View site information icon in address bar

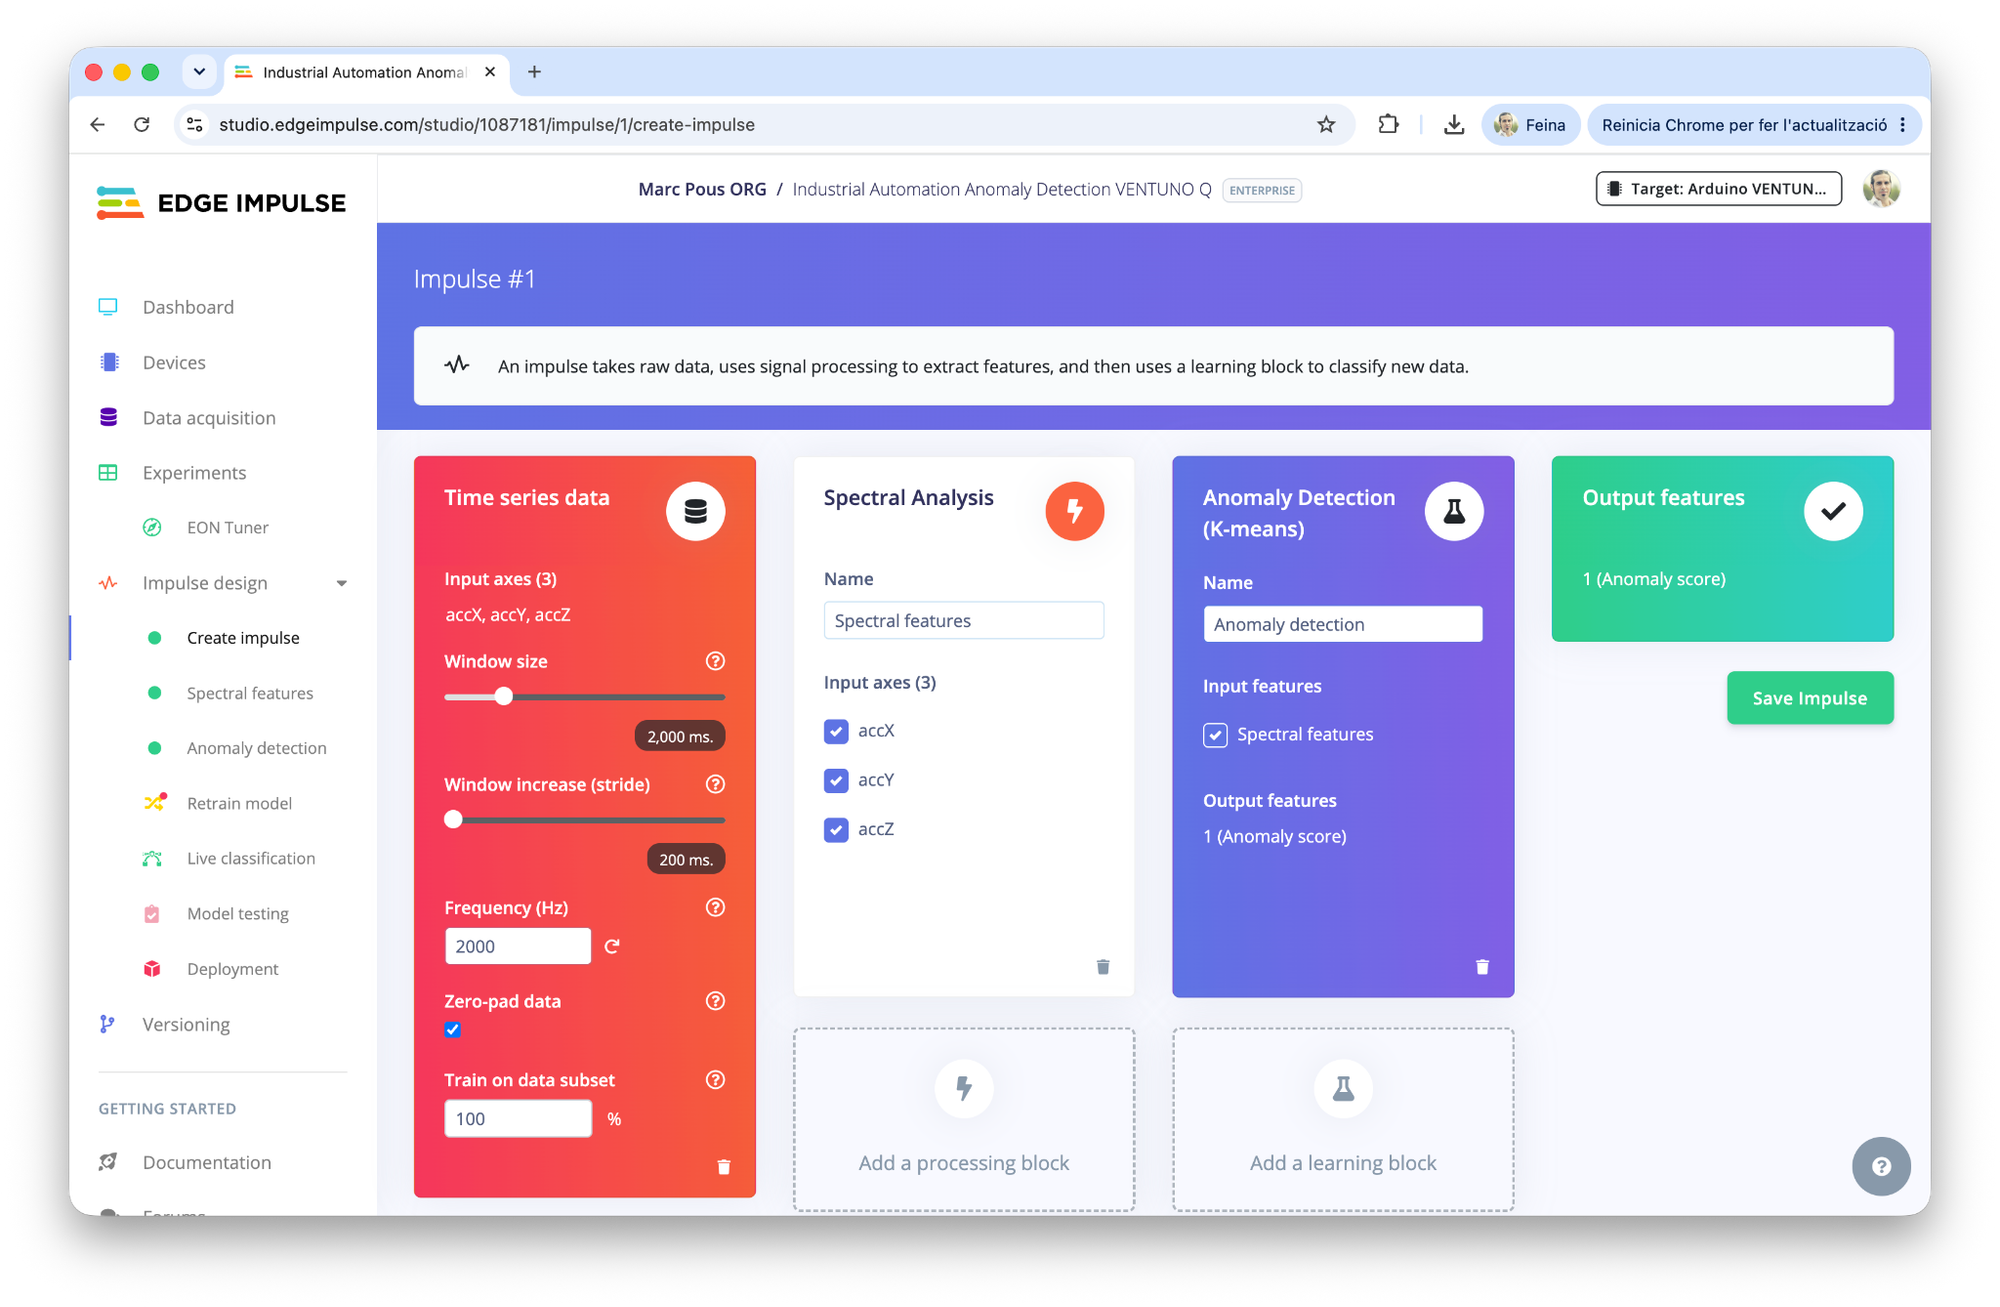point(195,125)
